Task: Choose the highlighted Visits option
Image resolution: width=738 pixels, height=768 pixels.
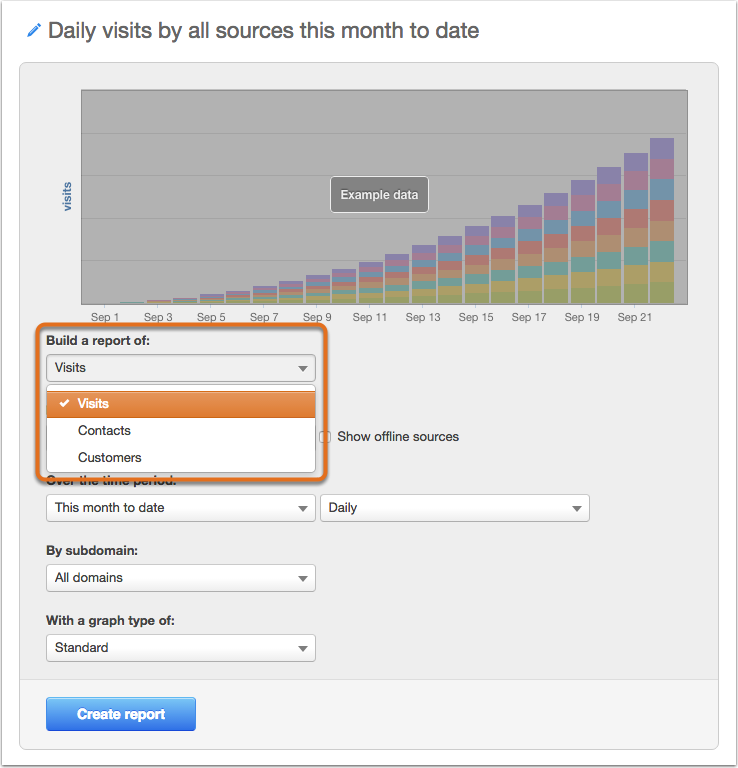Action: (x=181, y=404)
